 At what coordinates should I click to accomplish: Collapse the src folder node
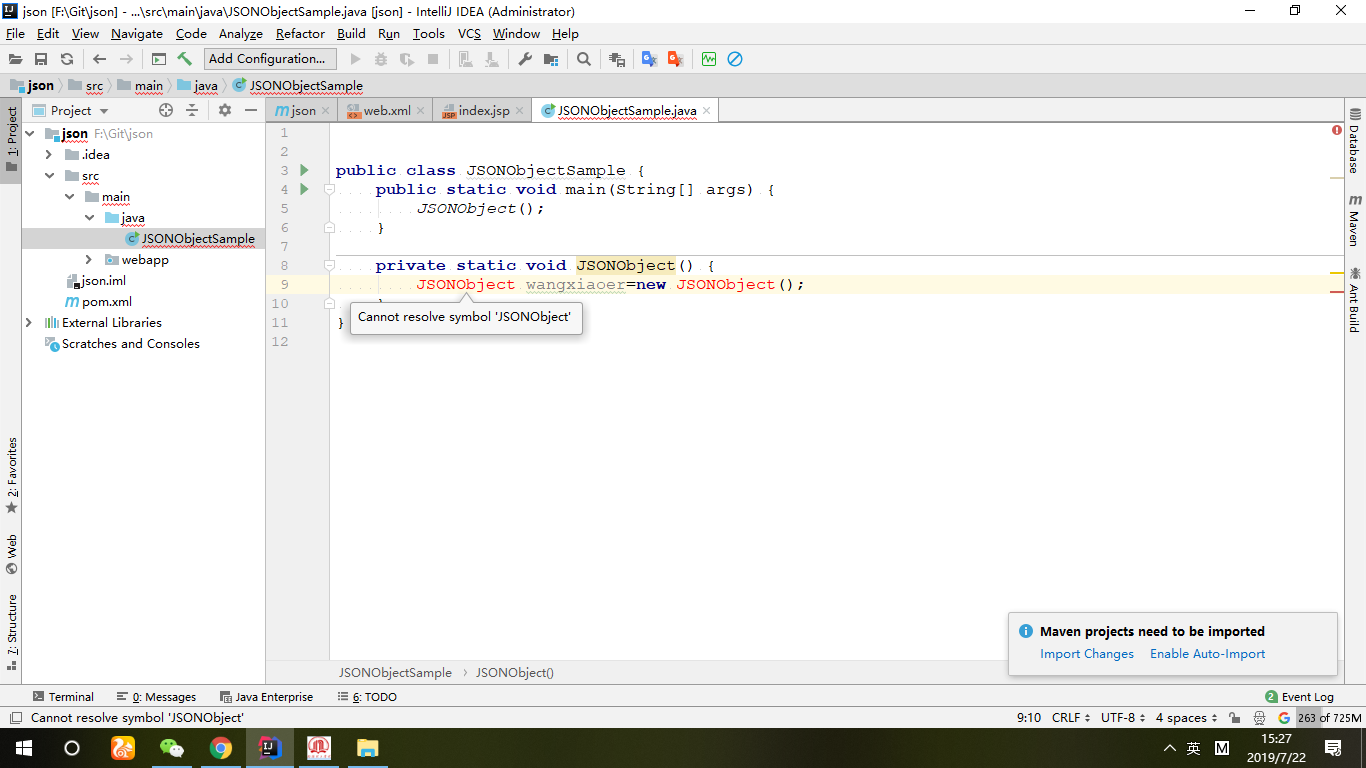click(x=48, y=175)
